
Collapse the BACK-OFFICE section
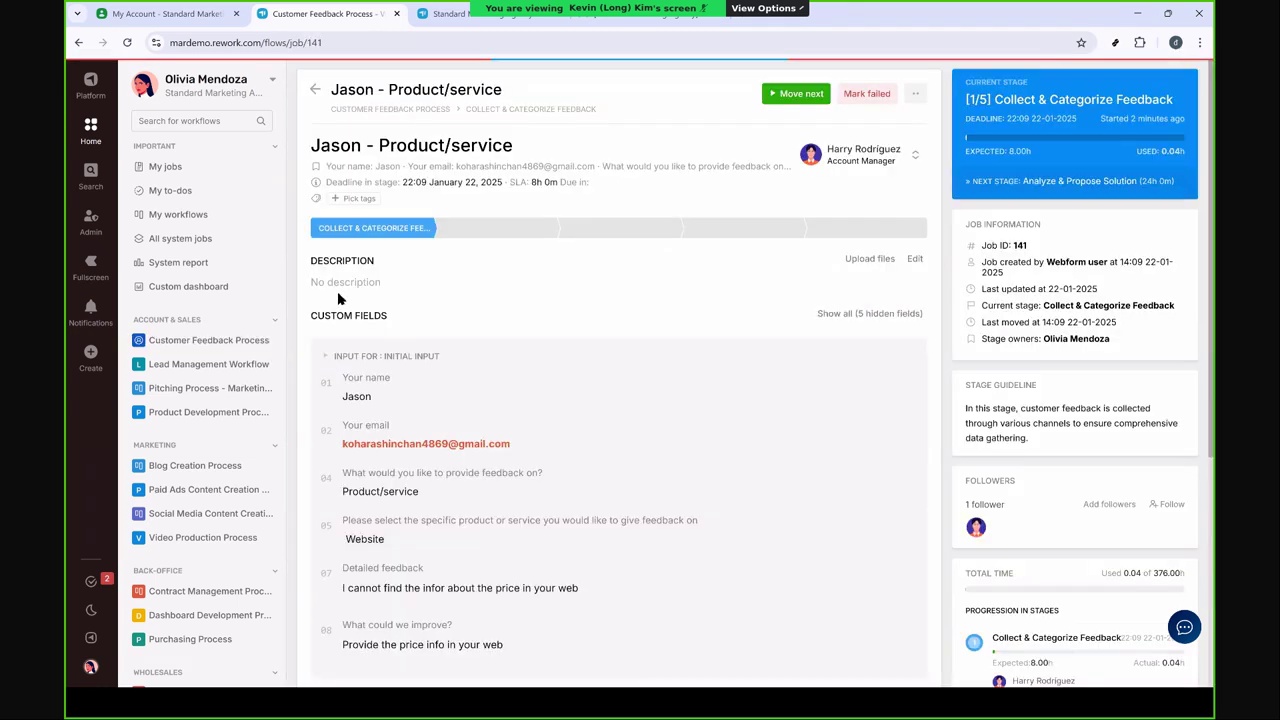coord(275,571)
